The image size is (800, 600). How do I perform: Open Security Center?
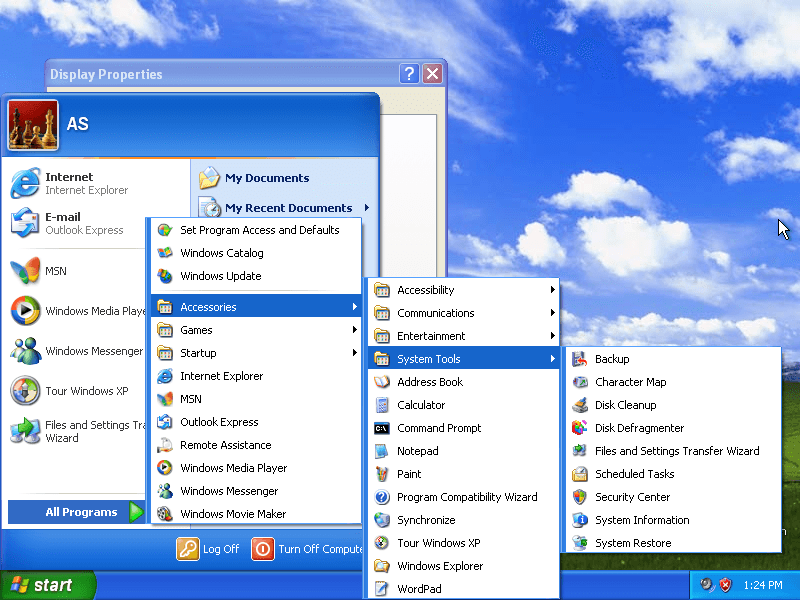(673, 496)
